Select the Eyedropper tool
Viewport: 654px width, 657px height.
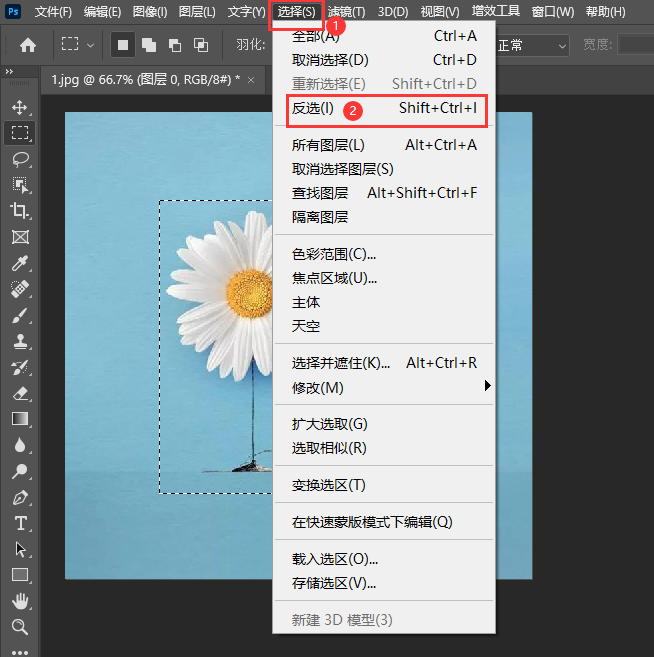(x=20, y=263)
